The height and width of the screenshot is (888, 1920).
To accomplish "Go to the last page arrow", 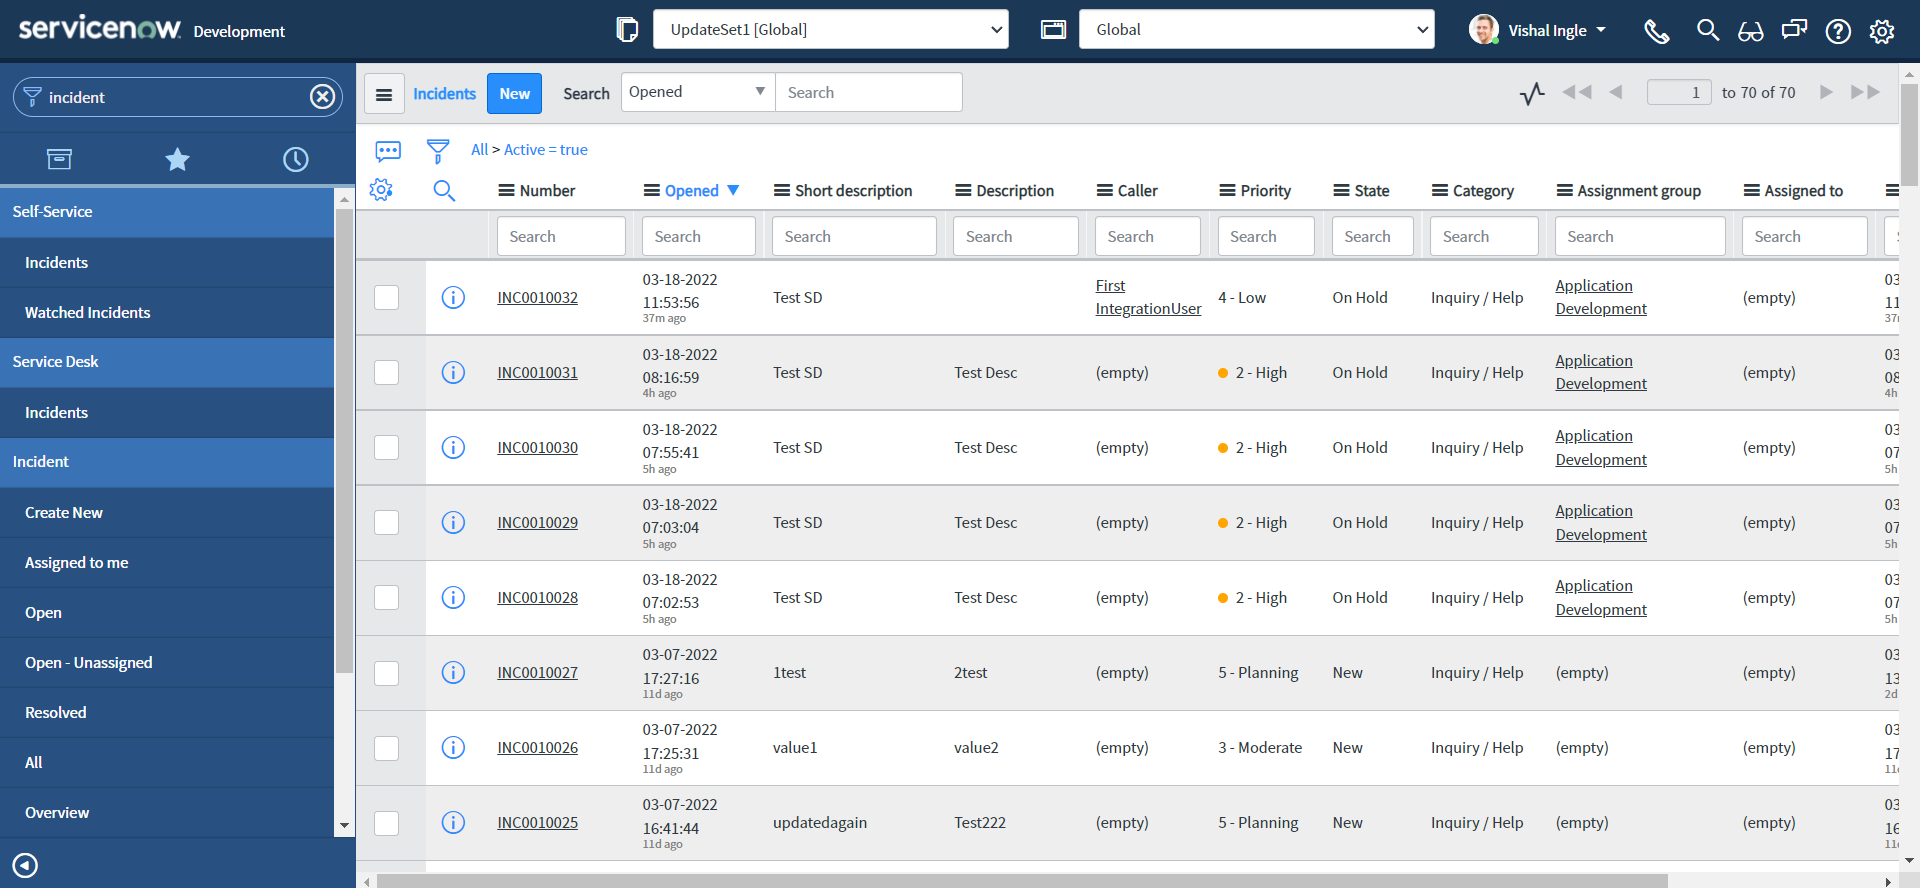I will (x=1866, y=92).
